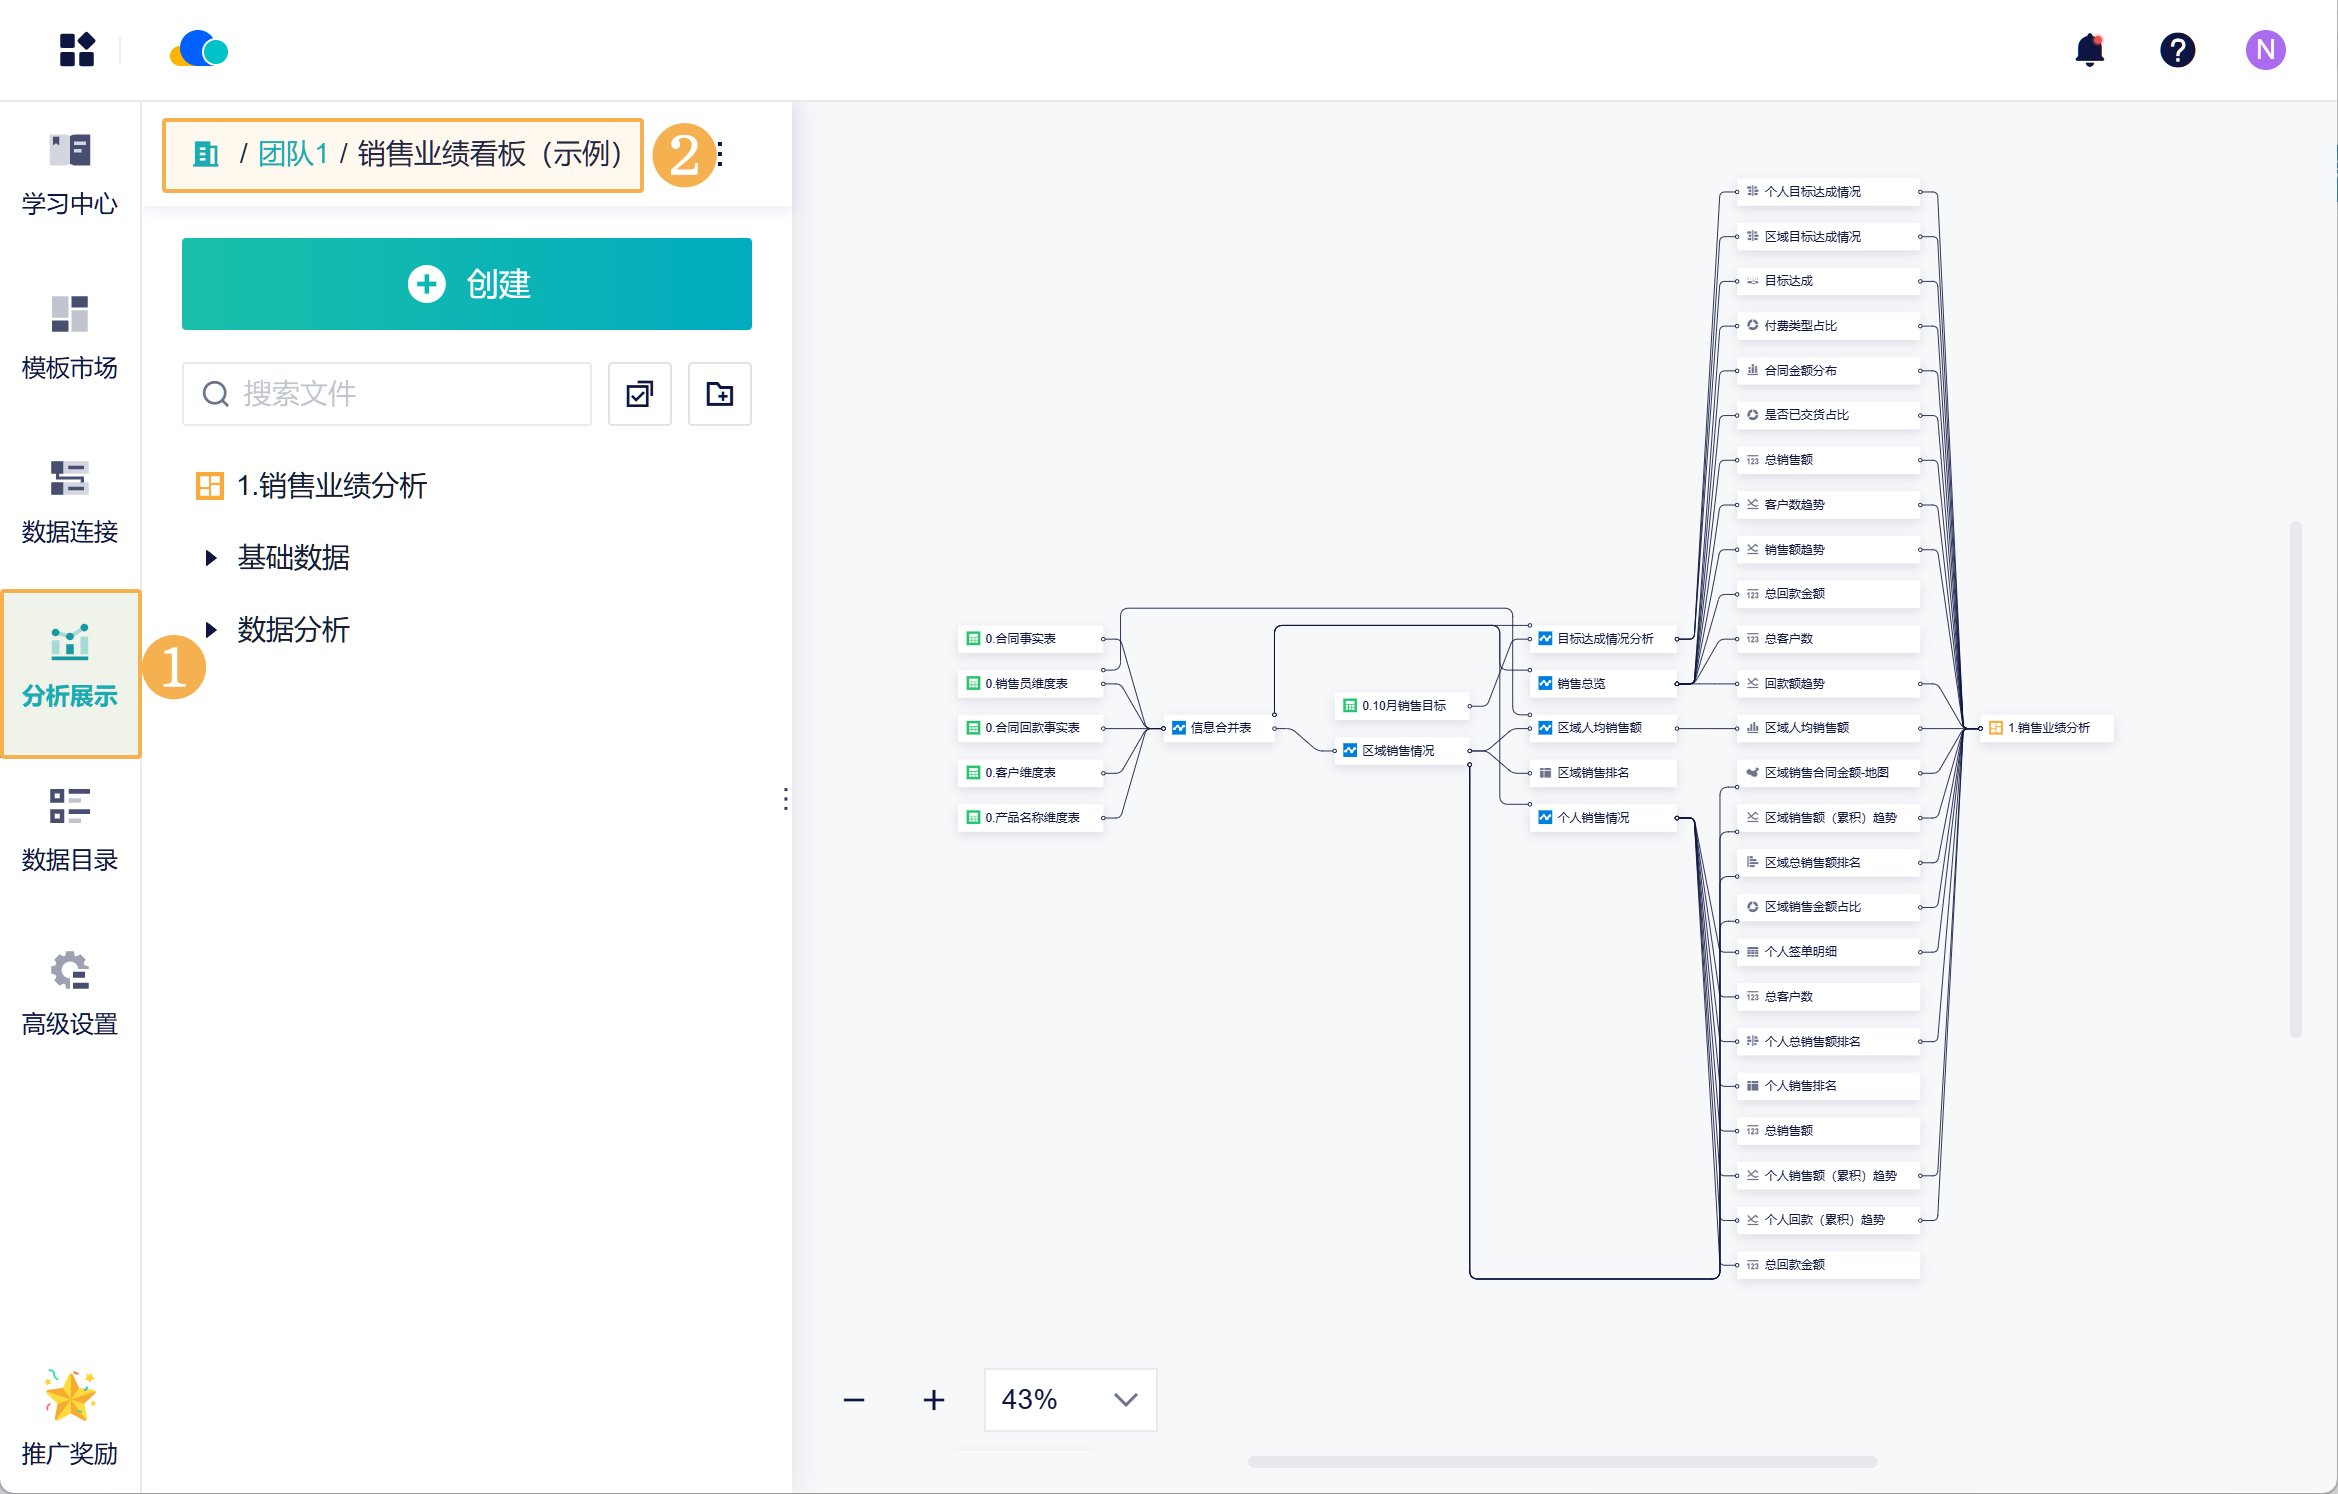Zoom in with the plus button
This screenshot has height=1494, width=2338.
click(934, 1400)
